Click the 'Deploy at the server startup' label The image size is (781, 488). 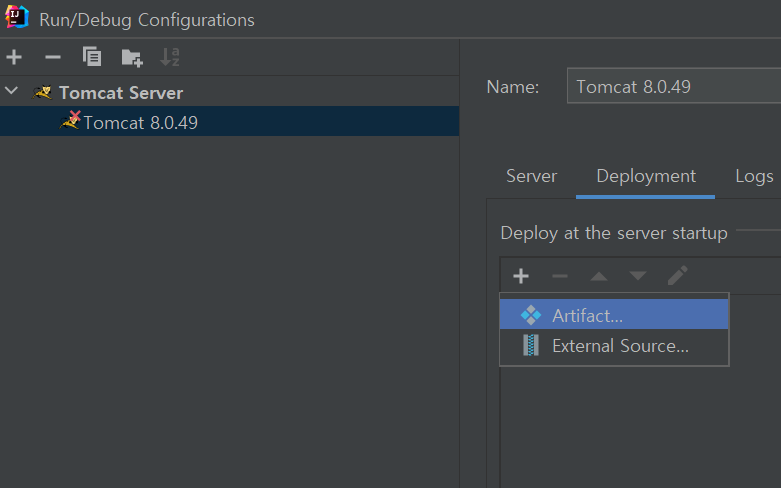(614, 233)
